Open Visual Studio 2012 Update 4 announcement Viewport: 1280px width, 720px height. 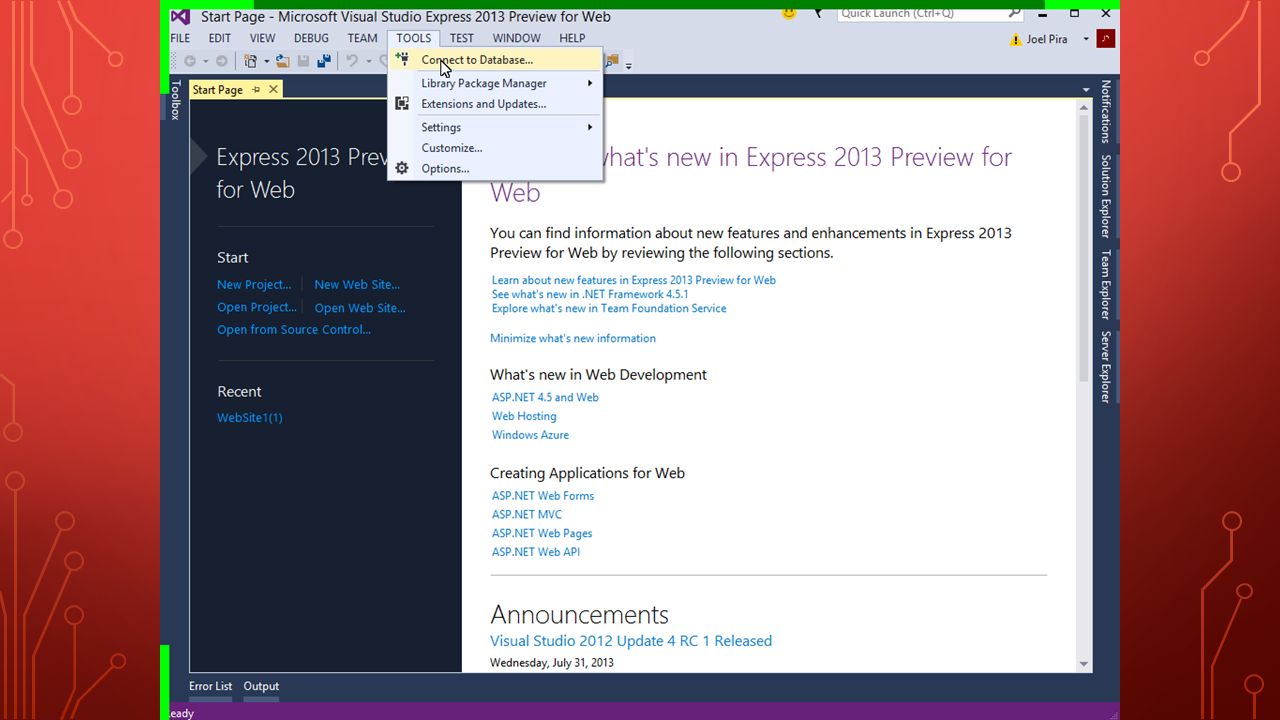(631, 641)
